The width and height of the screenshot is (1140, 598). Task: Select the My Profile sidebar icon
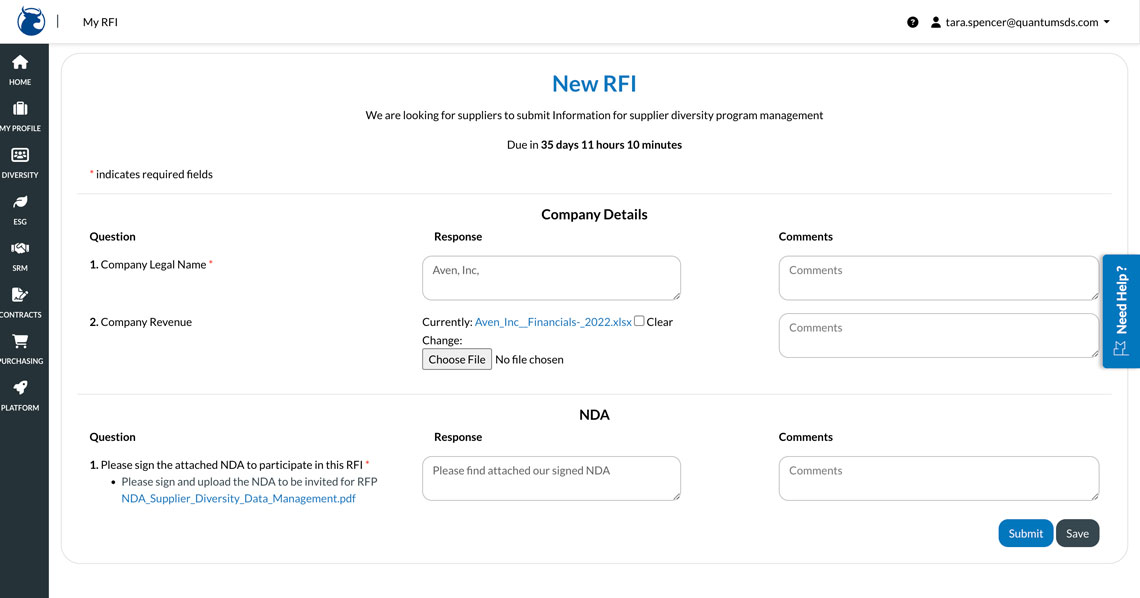click(x=19, y=114)
